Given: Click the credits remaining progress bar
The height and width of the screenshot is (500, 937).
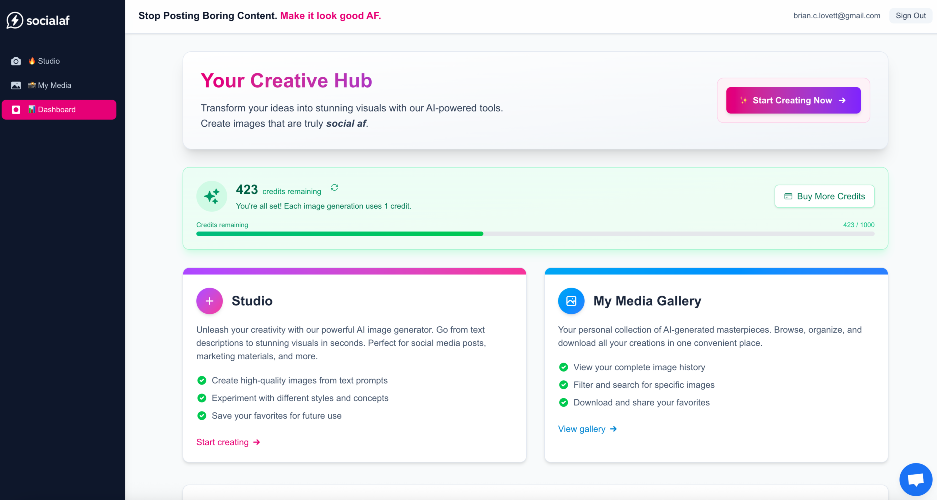Looking at the screenshot, I should (x=535, y=234).
